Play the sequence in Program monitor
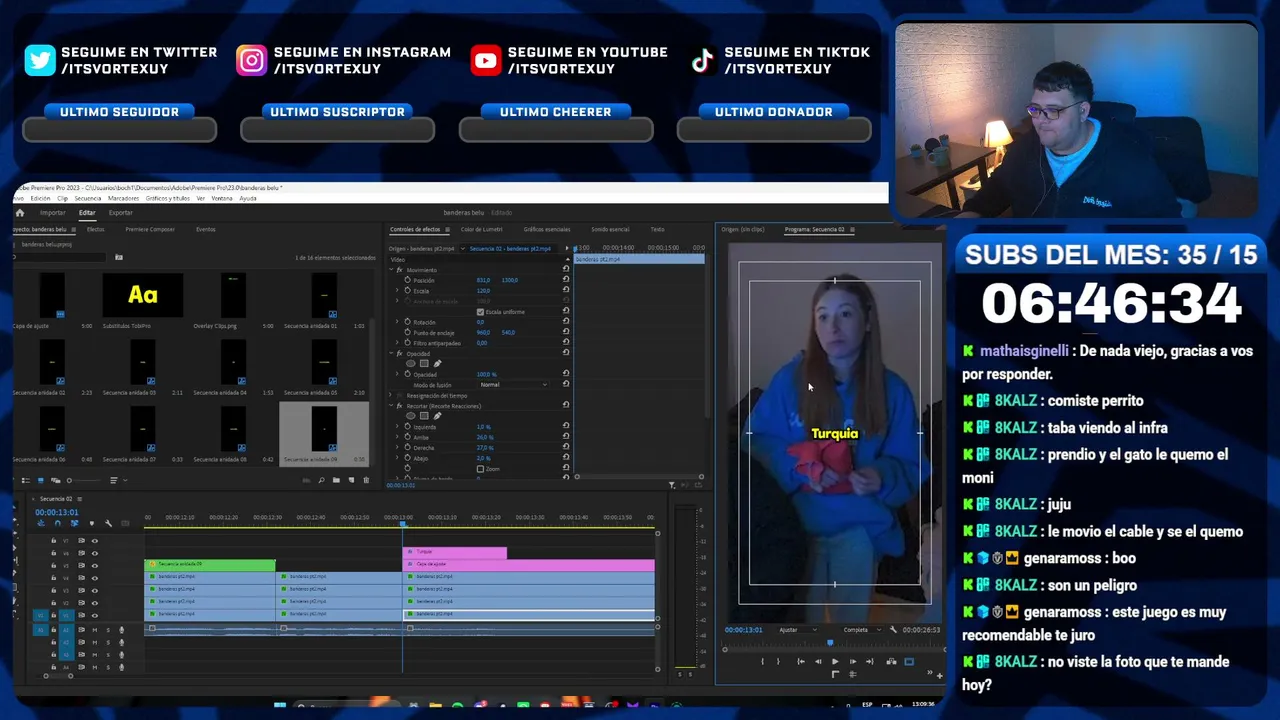This screenshot has height=720, width=1280. [x=835, y=661]
